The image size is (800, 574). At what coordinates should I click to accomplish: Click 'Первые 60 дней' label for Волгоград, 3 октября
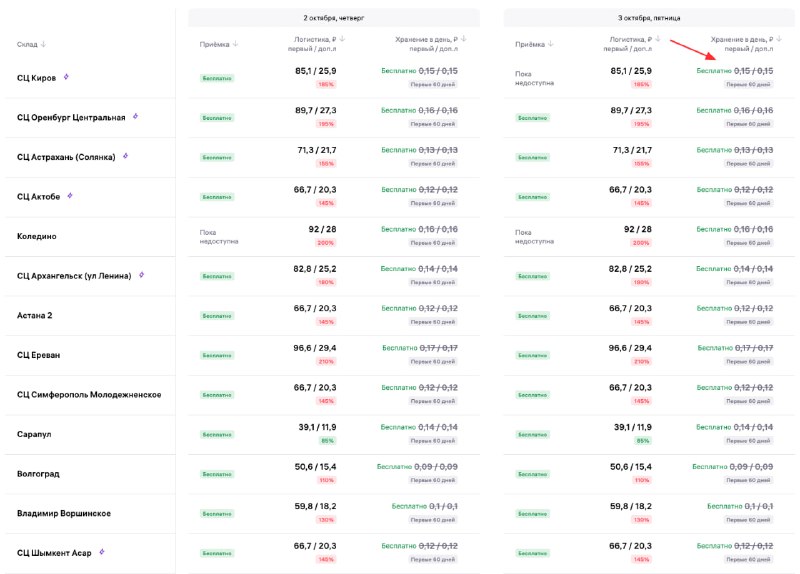click(748, 480)
